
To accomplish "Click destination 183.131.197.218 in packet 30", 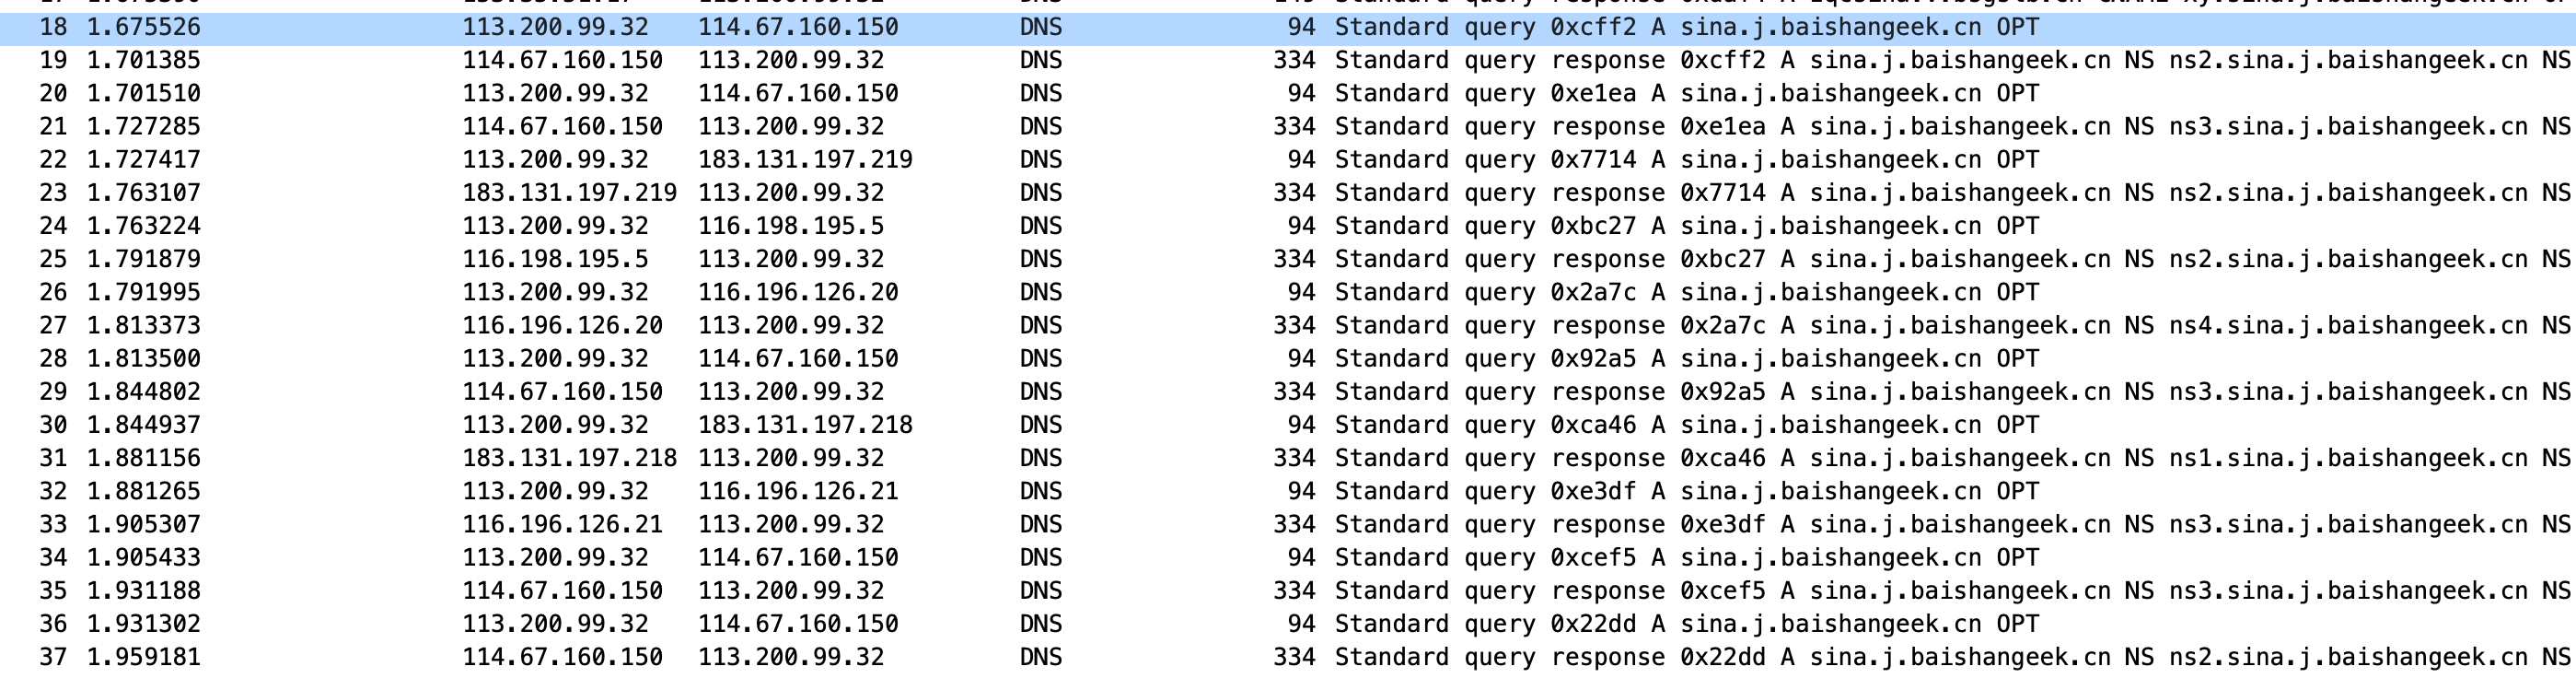I will click(x=805, y=425).
